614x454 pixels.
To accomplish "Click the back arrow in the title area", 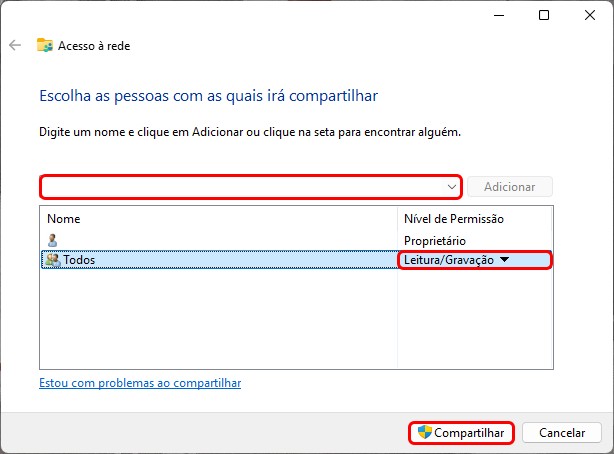I will click(15, 45).
